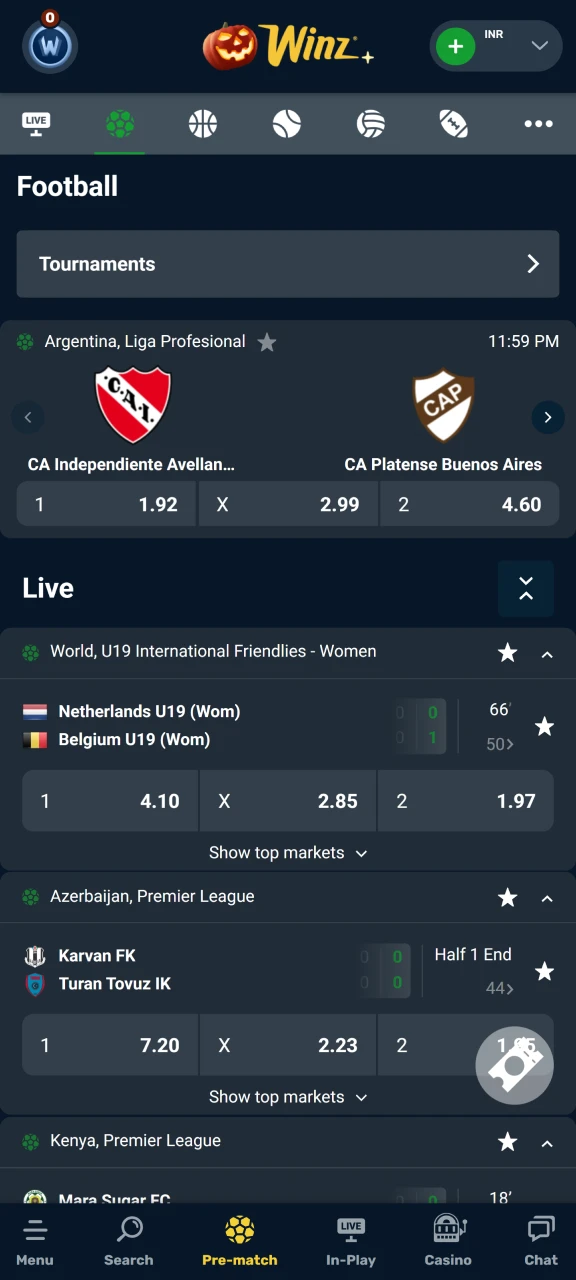Open the Tournaments list
576x1280 pixels.
pos(288,264)
